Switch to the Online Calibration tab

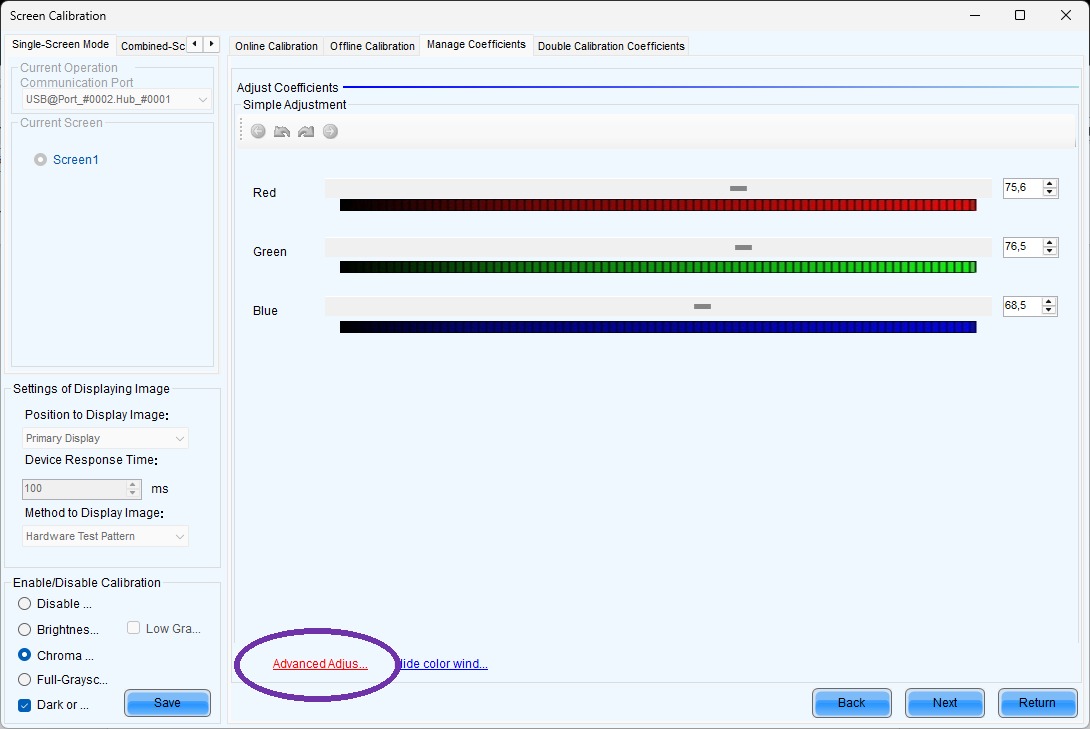[276, 46]
